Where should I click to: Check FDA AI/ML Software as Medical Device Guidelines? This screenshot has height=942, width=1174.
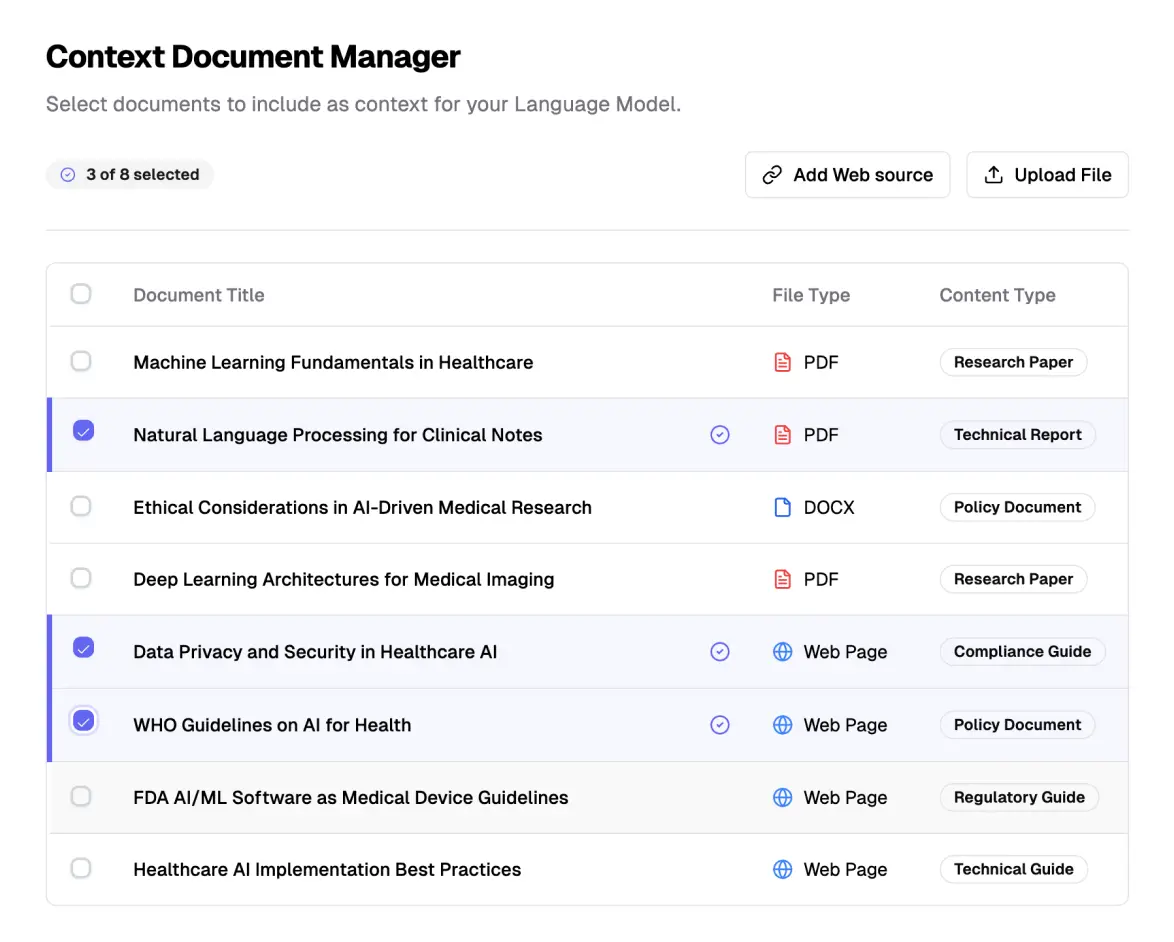[x=81, y=796]
